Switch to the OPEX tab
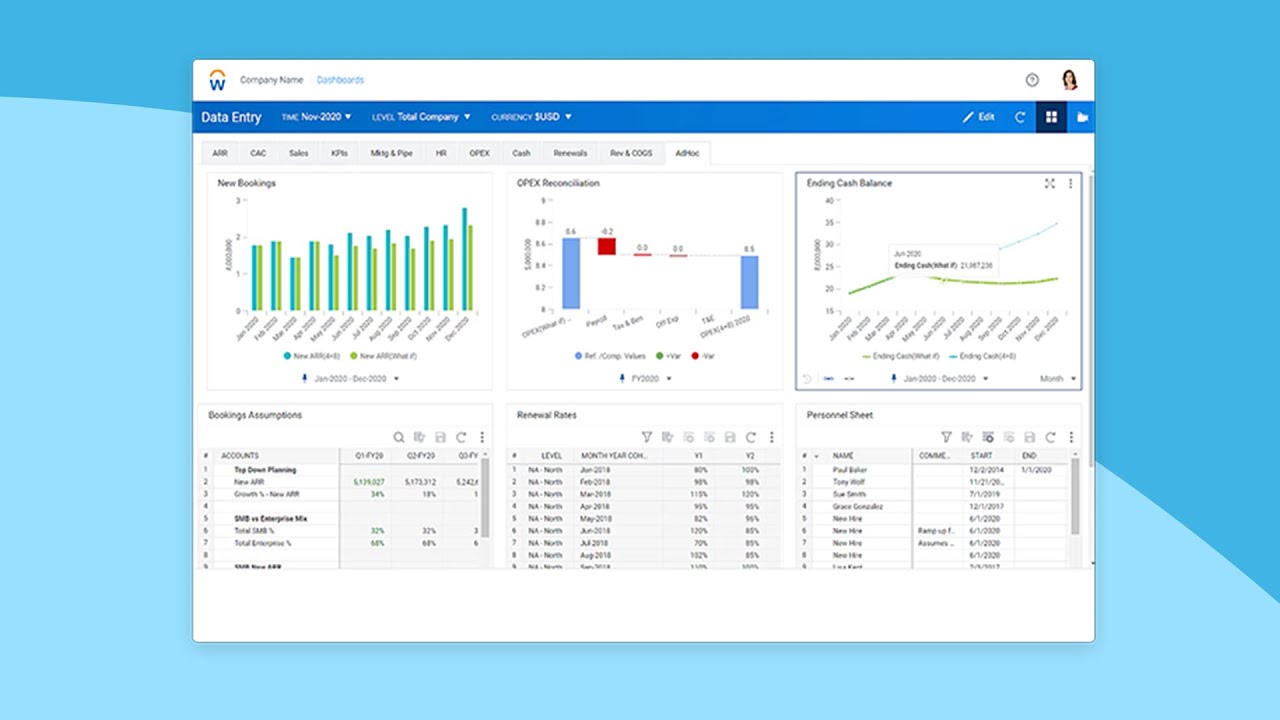Screen dimensions: 1280x720 480,153
